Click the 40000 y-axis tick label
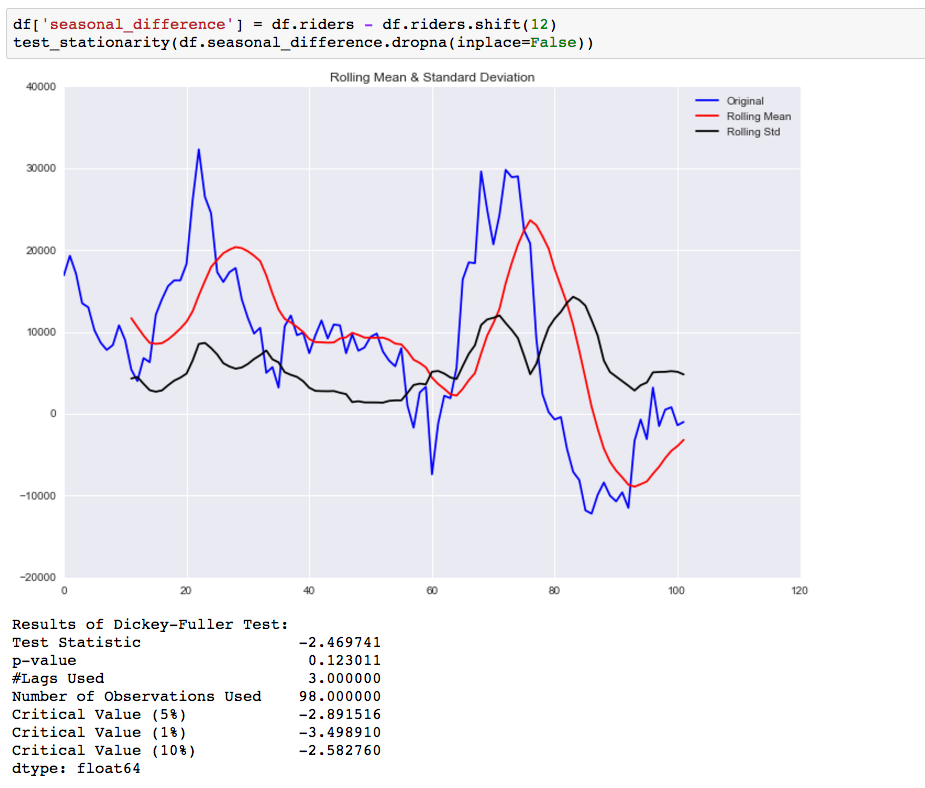Image resolution: width=925 pixels, height=788 pixels. [41, 87]
